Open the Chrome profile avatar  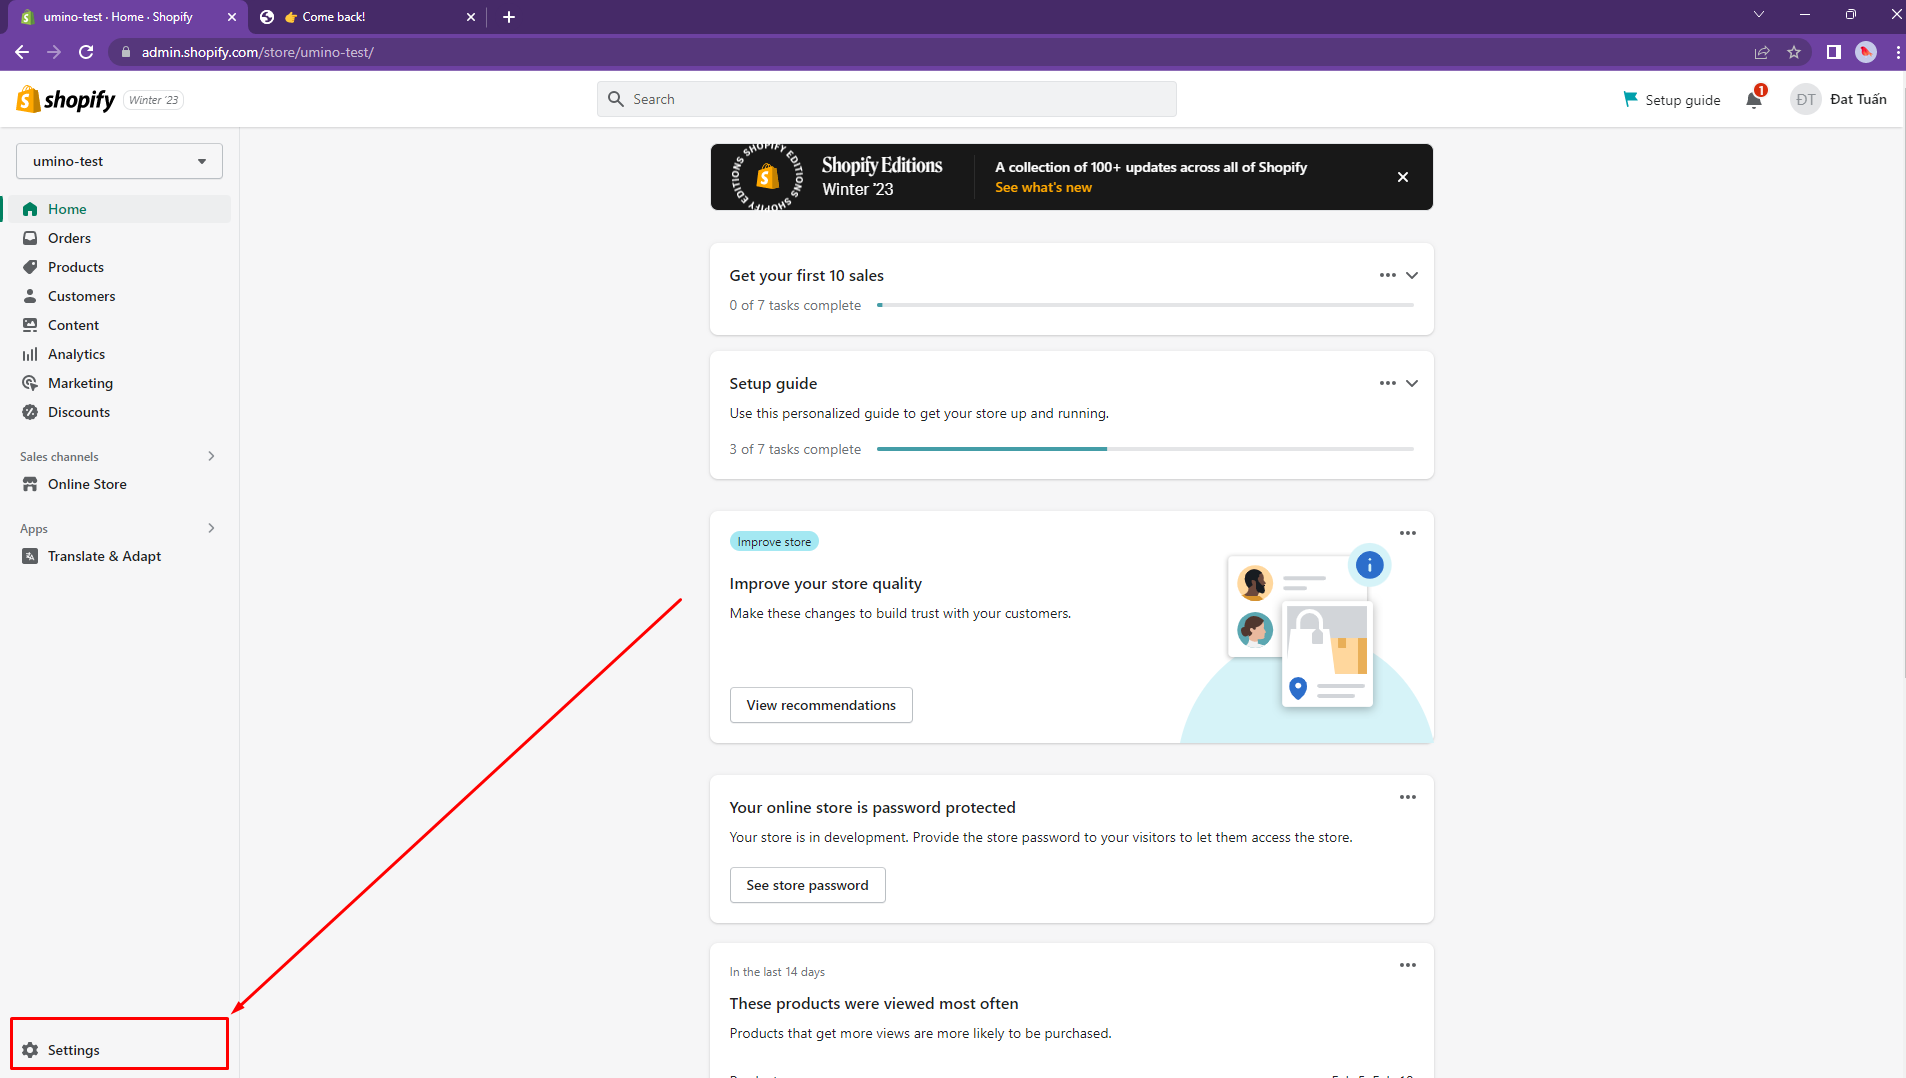pos(1866,52)
